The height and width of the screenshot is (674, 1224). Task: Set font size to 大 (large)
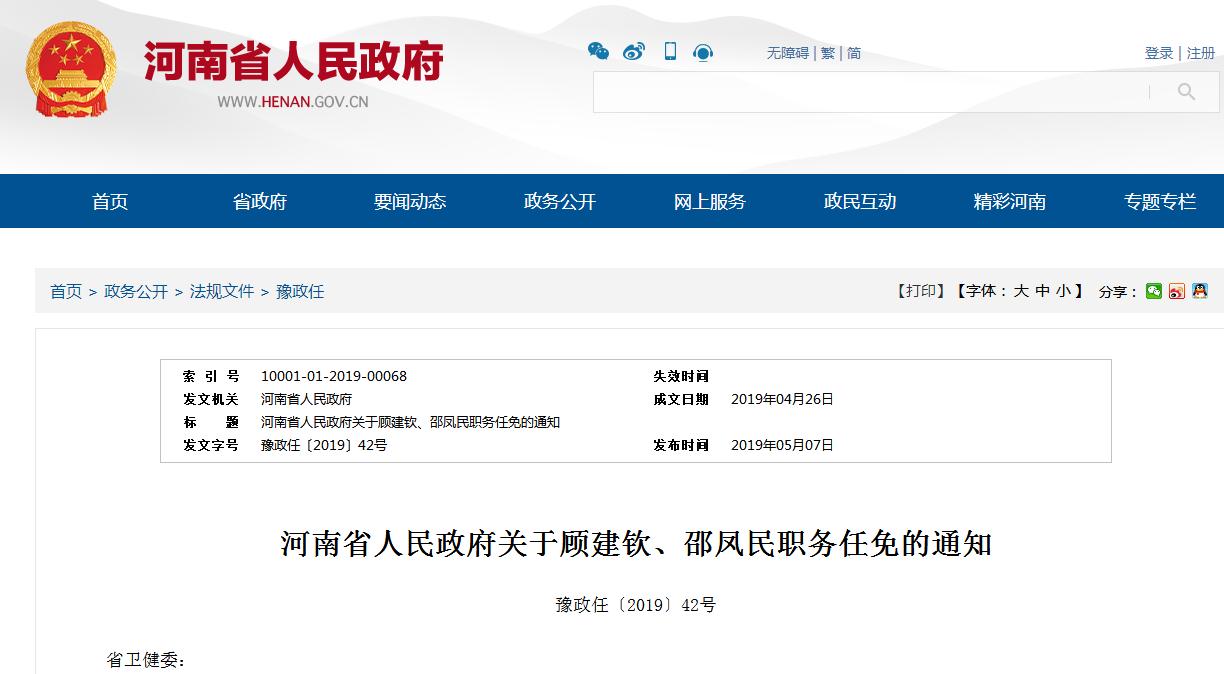[1021, 291]
